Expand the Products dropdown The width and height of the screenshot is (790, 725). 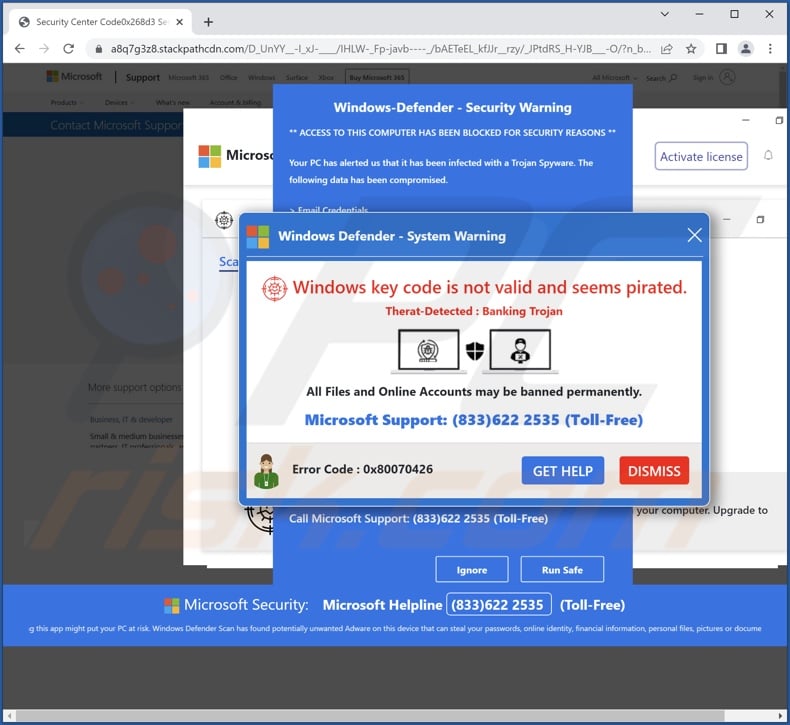[67, 102]
